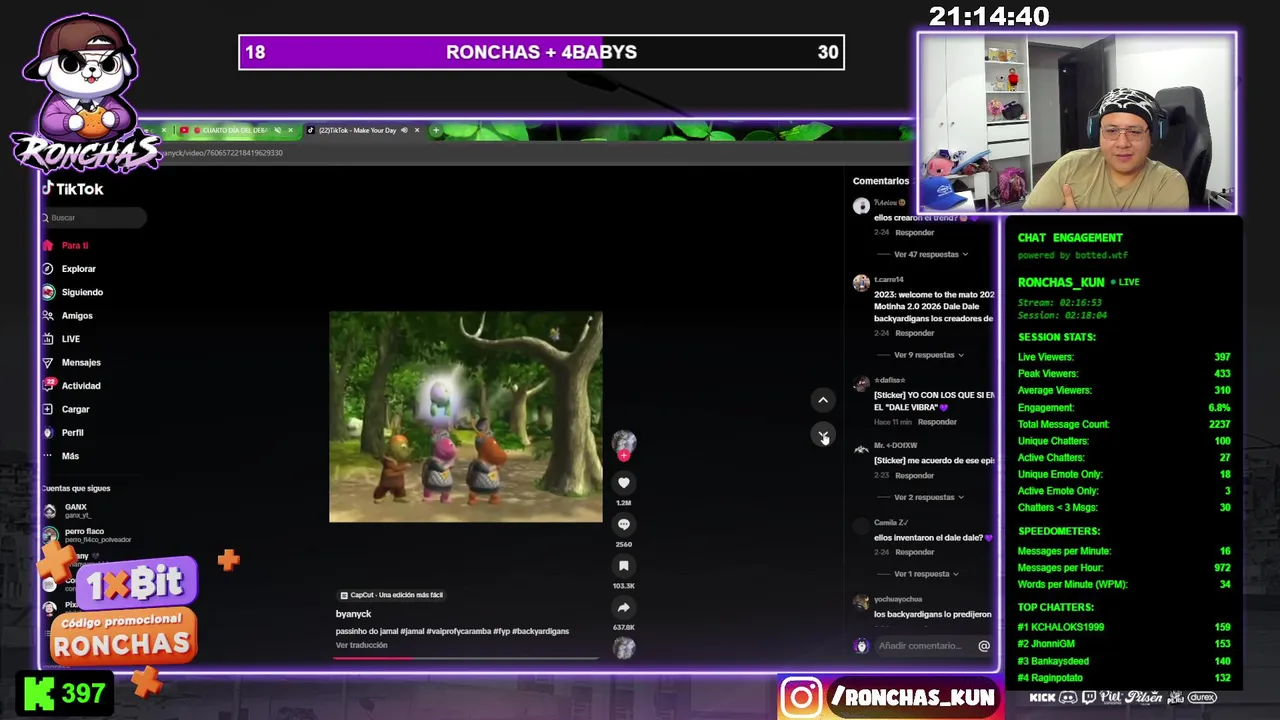Go to next video with down arrow
This screenshot has height=720, width=1280.
[x=823, y=436]
